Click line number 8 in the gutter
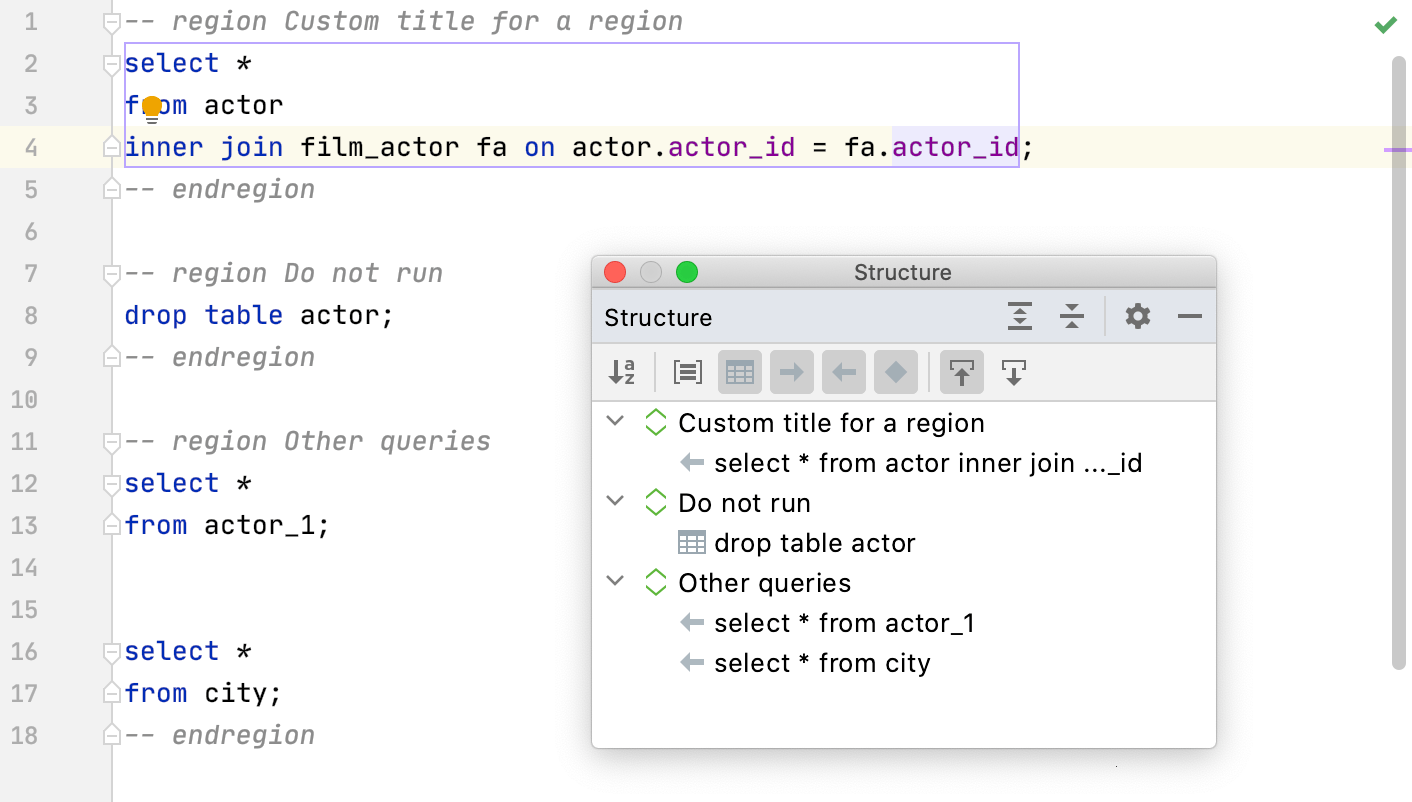Screen dimensions: 1412x802 coord(30,315)
